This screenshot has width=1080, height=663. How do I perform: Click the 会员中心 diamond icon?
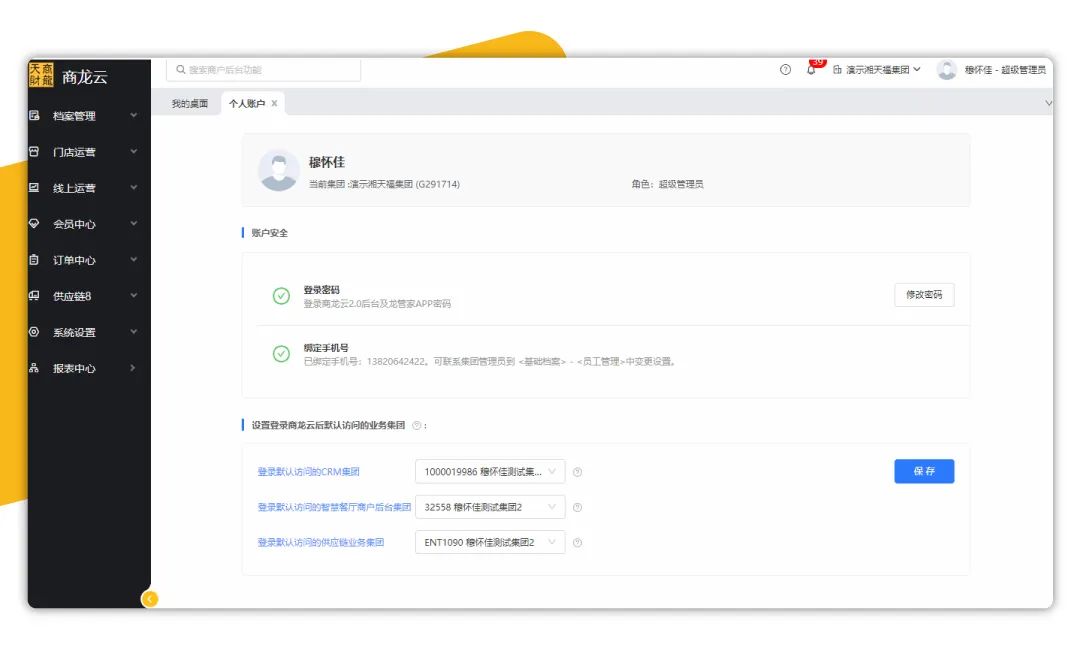(34, 224)
